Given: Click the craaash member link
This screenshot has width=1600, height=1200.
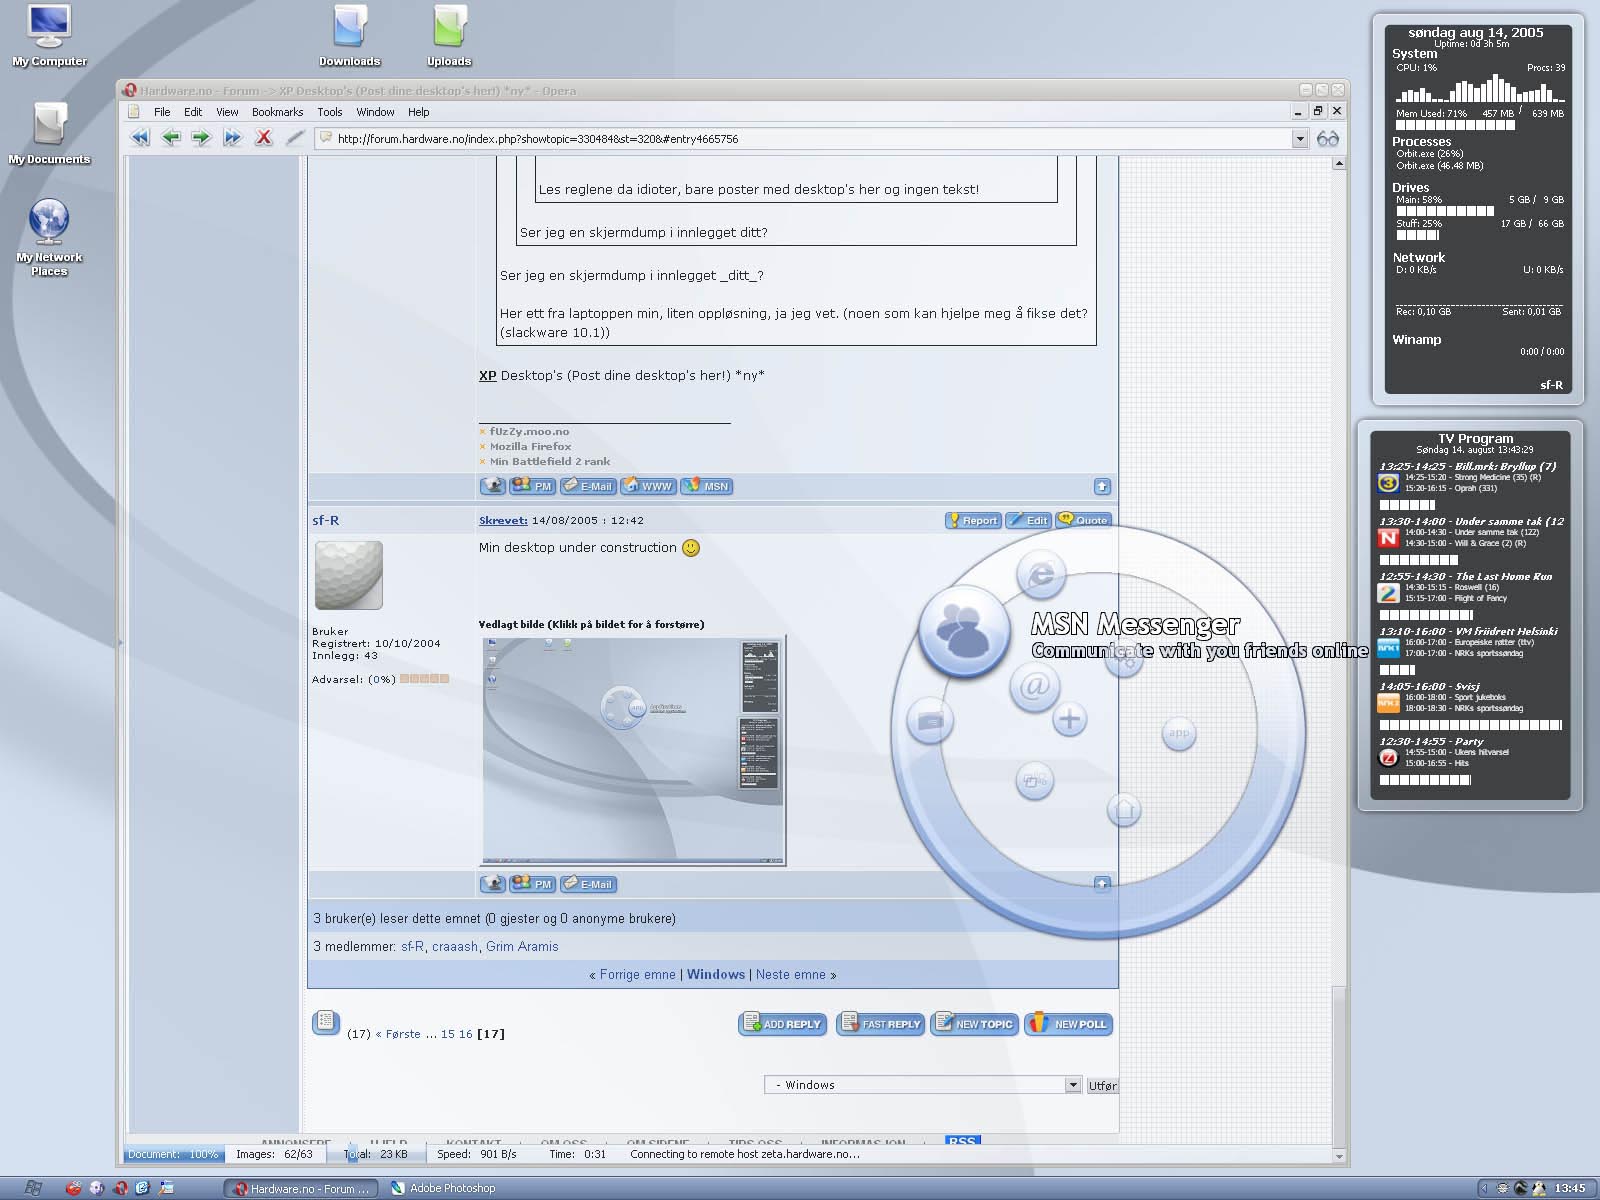Looking at the screenshot, I should [455, 946].
